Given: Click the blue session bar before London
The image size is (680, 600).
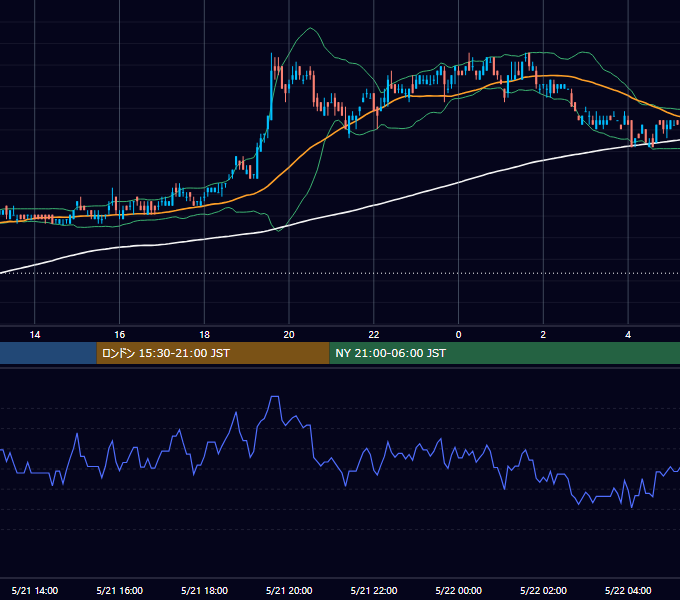Looking at the screenshot, I should pos(48,353).
